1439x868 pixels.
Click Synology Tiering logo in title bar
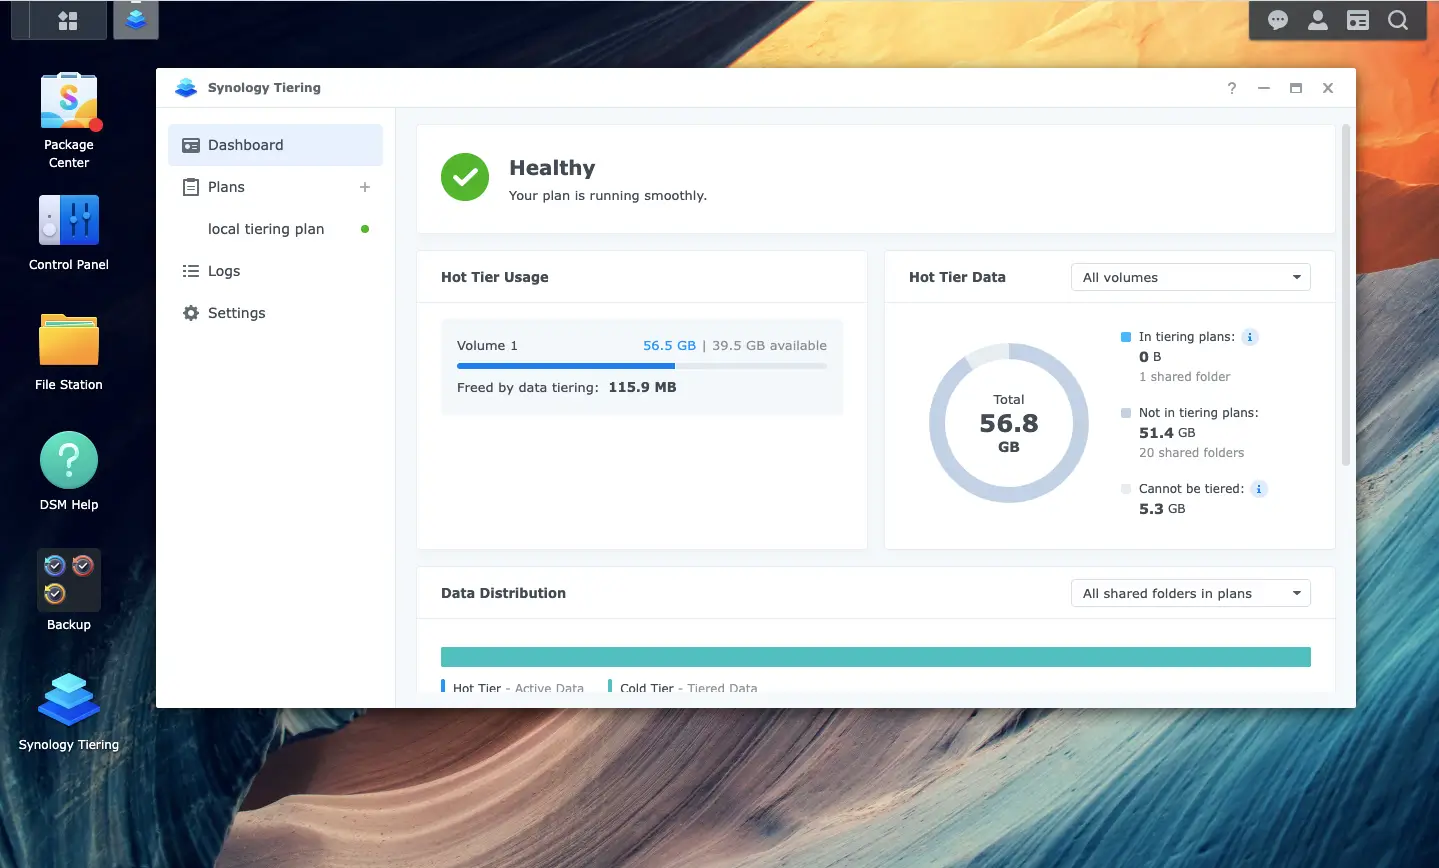(x=186, y=88)
